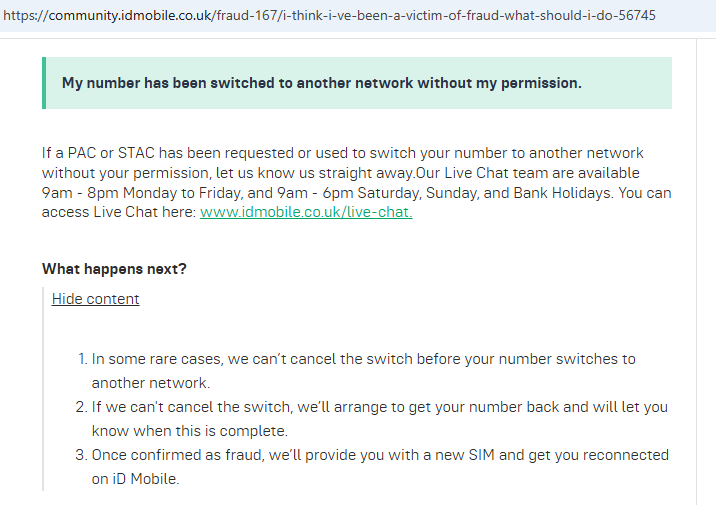Click the 'My number has been switched' banner
716x505 pixels.
[x=357, y=83]
